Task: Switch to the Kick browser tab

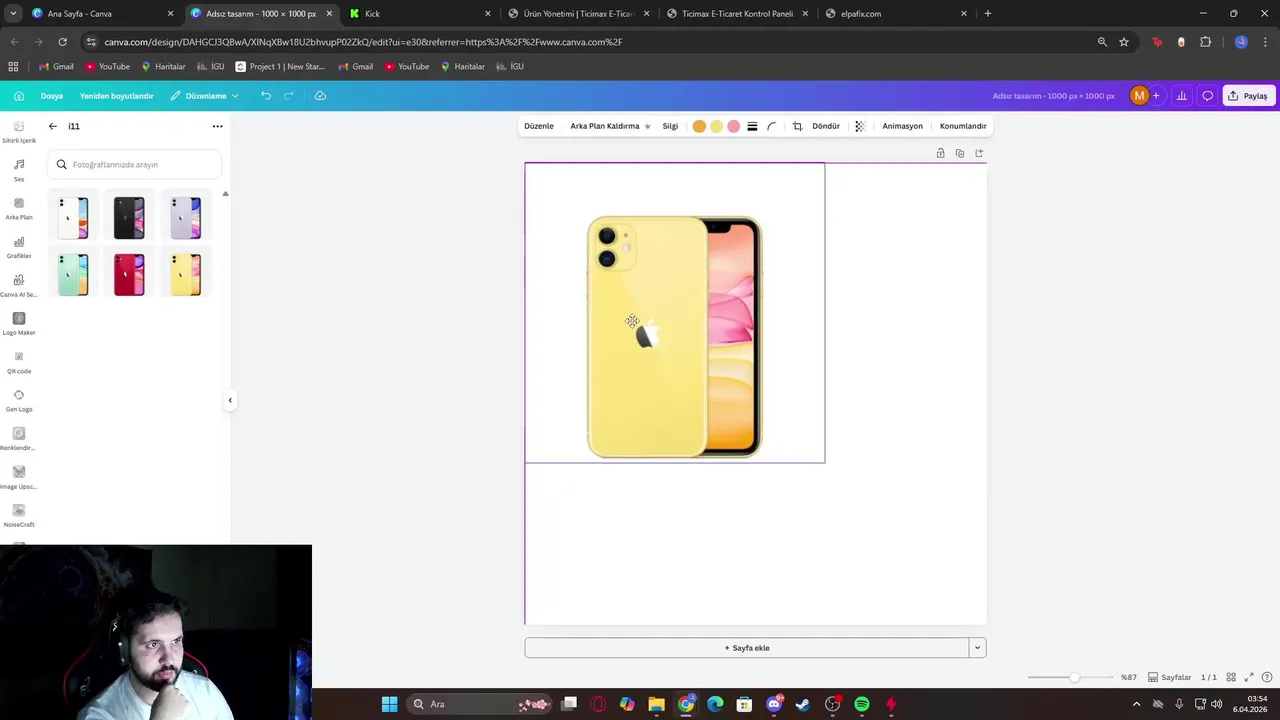Action: pos(420,14)
